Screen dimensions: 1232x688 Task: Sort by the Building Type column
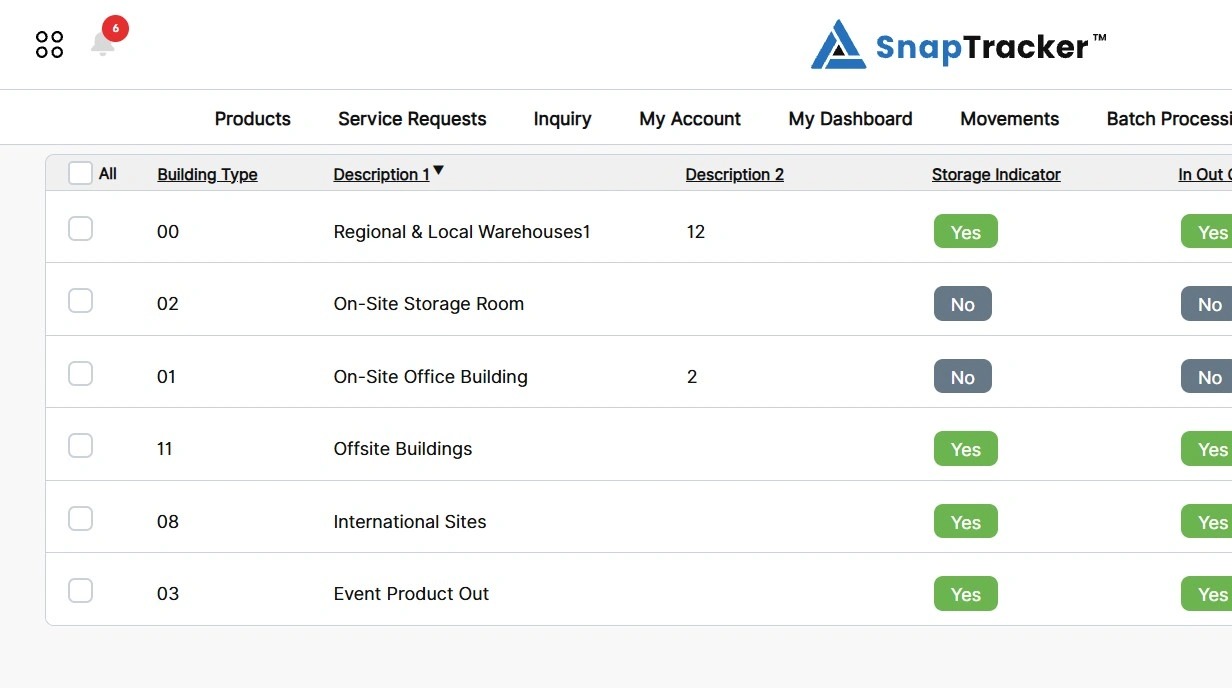pyautogui.click(x=207, y=175)
